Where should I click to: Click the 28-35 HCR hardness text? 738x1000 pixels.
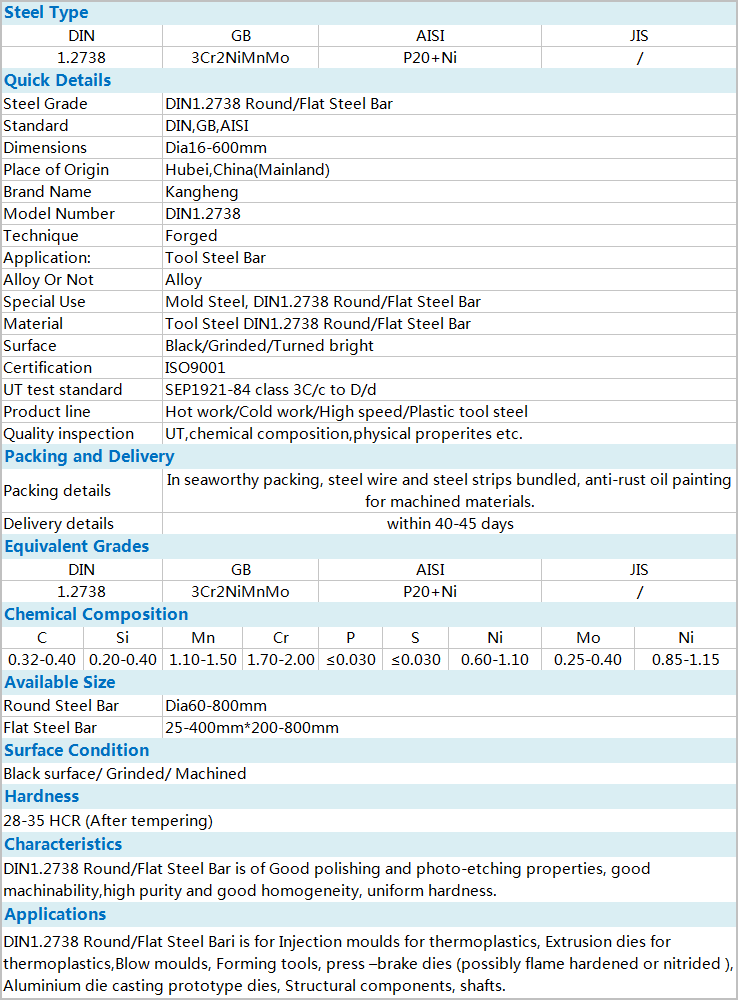click(x=108, y=821)
